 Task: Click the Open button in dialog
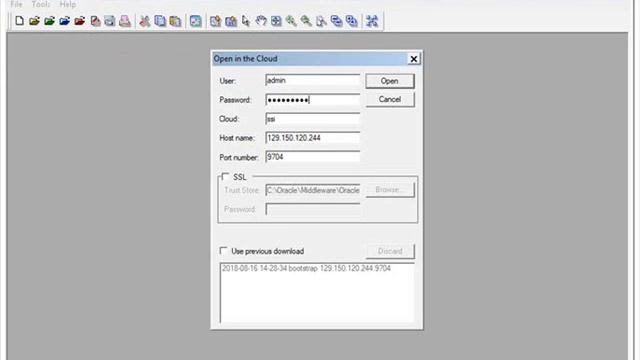390,81
